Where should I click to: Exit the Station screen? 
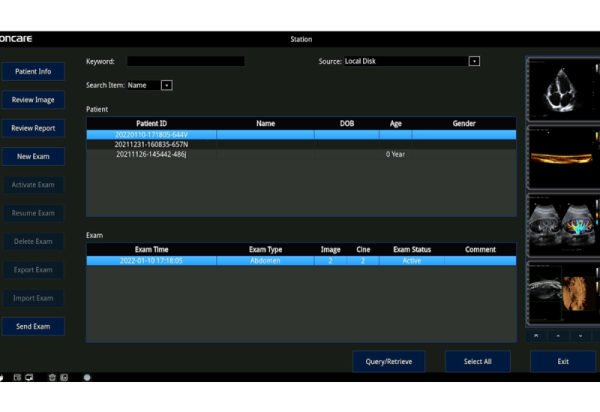(x=562, y=361)
